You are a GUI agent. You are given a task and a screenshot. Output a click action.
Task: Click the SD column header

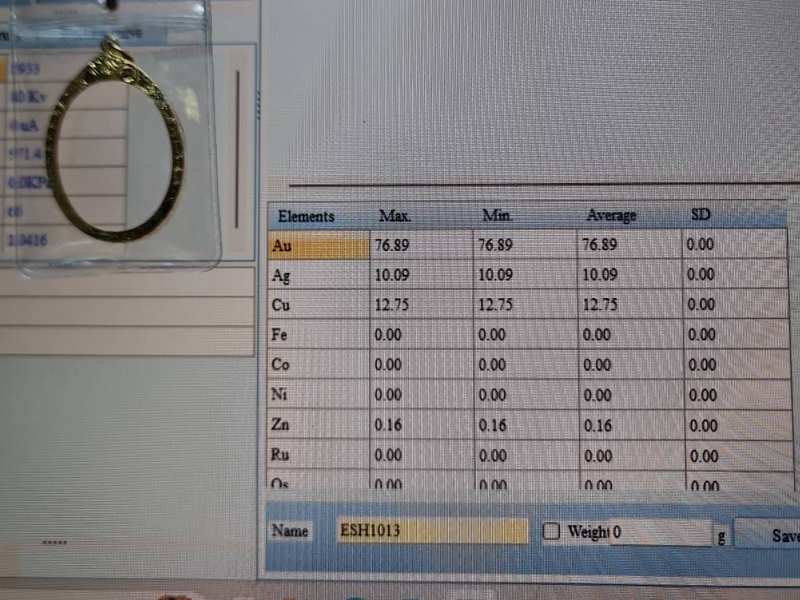(x=700, y=216)
